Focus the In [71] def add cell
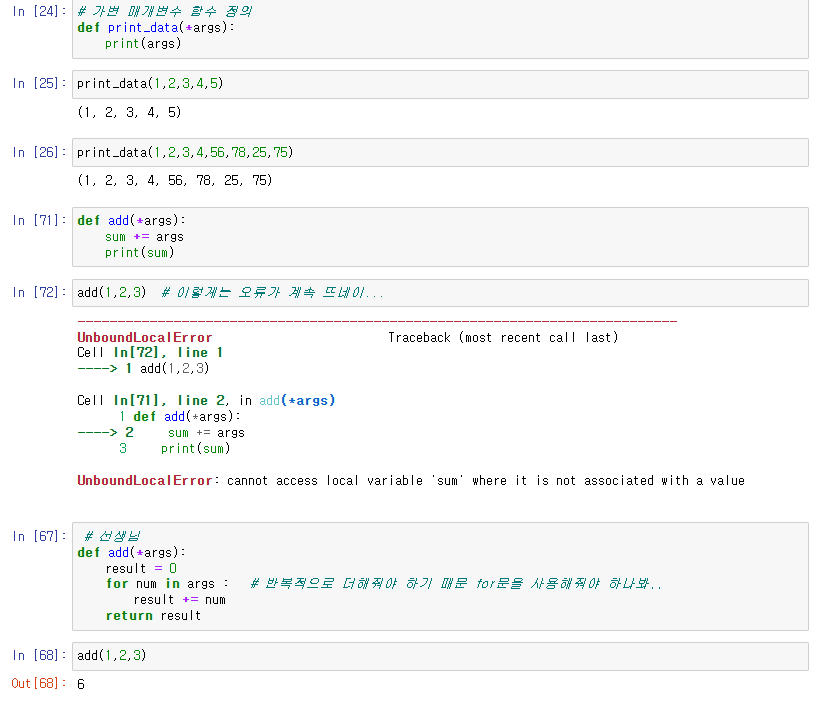 tap(440, 237)
